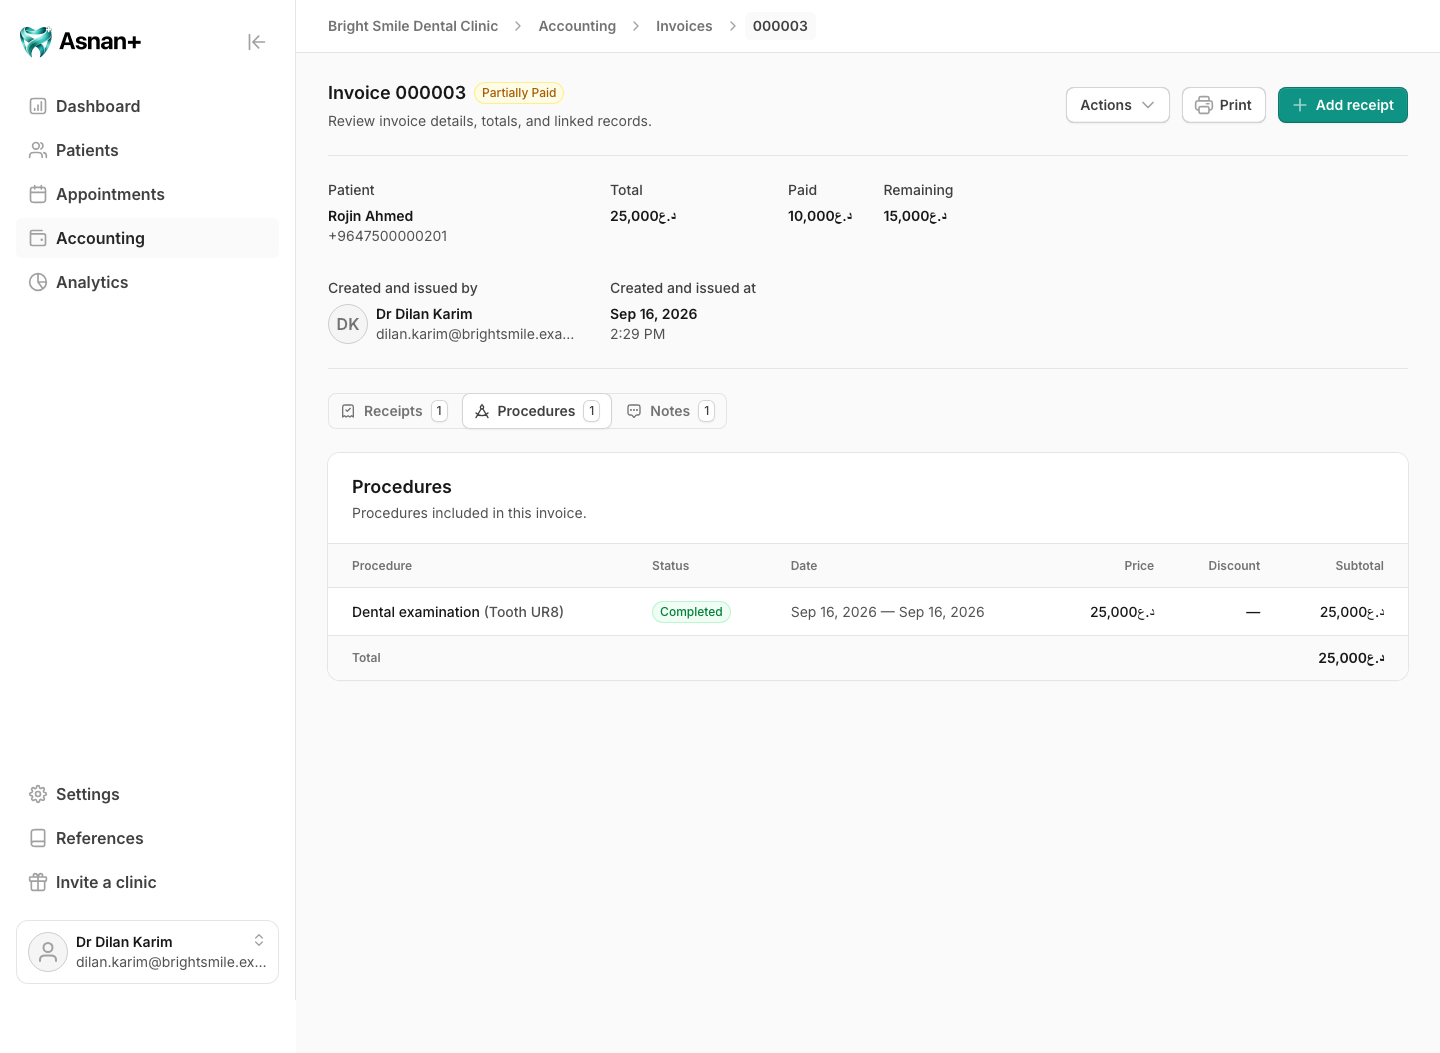
Task: Click the user avatar icon in account card
Action: click(x=48, y=952)
